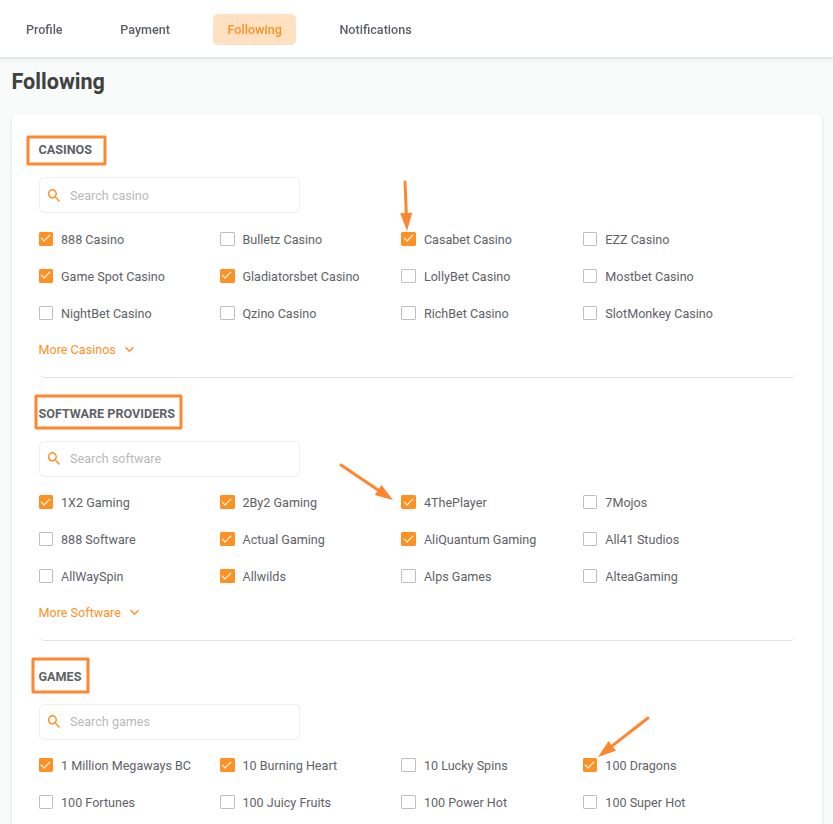Screen dimensions: 833x824
Task: Uncheck Game Spot Casino
Action: (46, 276)
